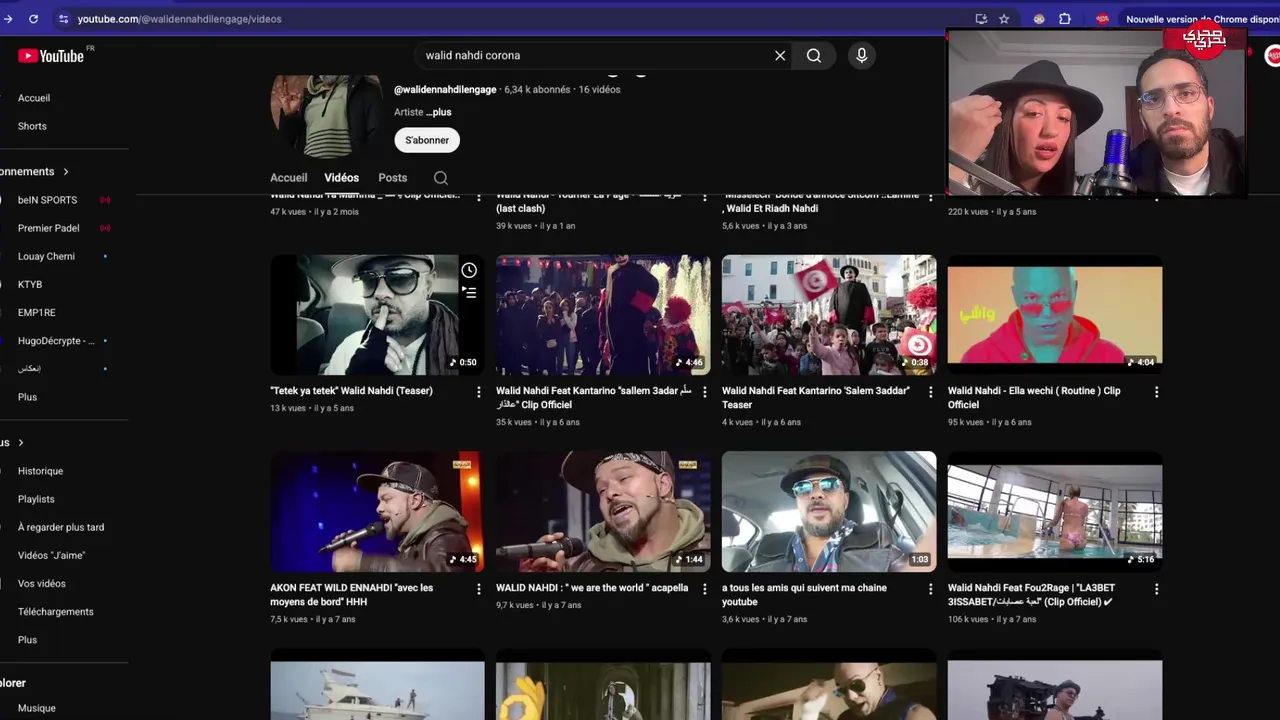
Task: Play LA3BET 3ISSABET clip thumbnail
Action: click(1055, 511)
